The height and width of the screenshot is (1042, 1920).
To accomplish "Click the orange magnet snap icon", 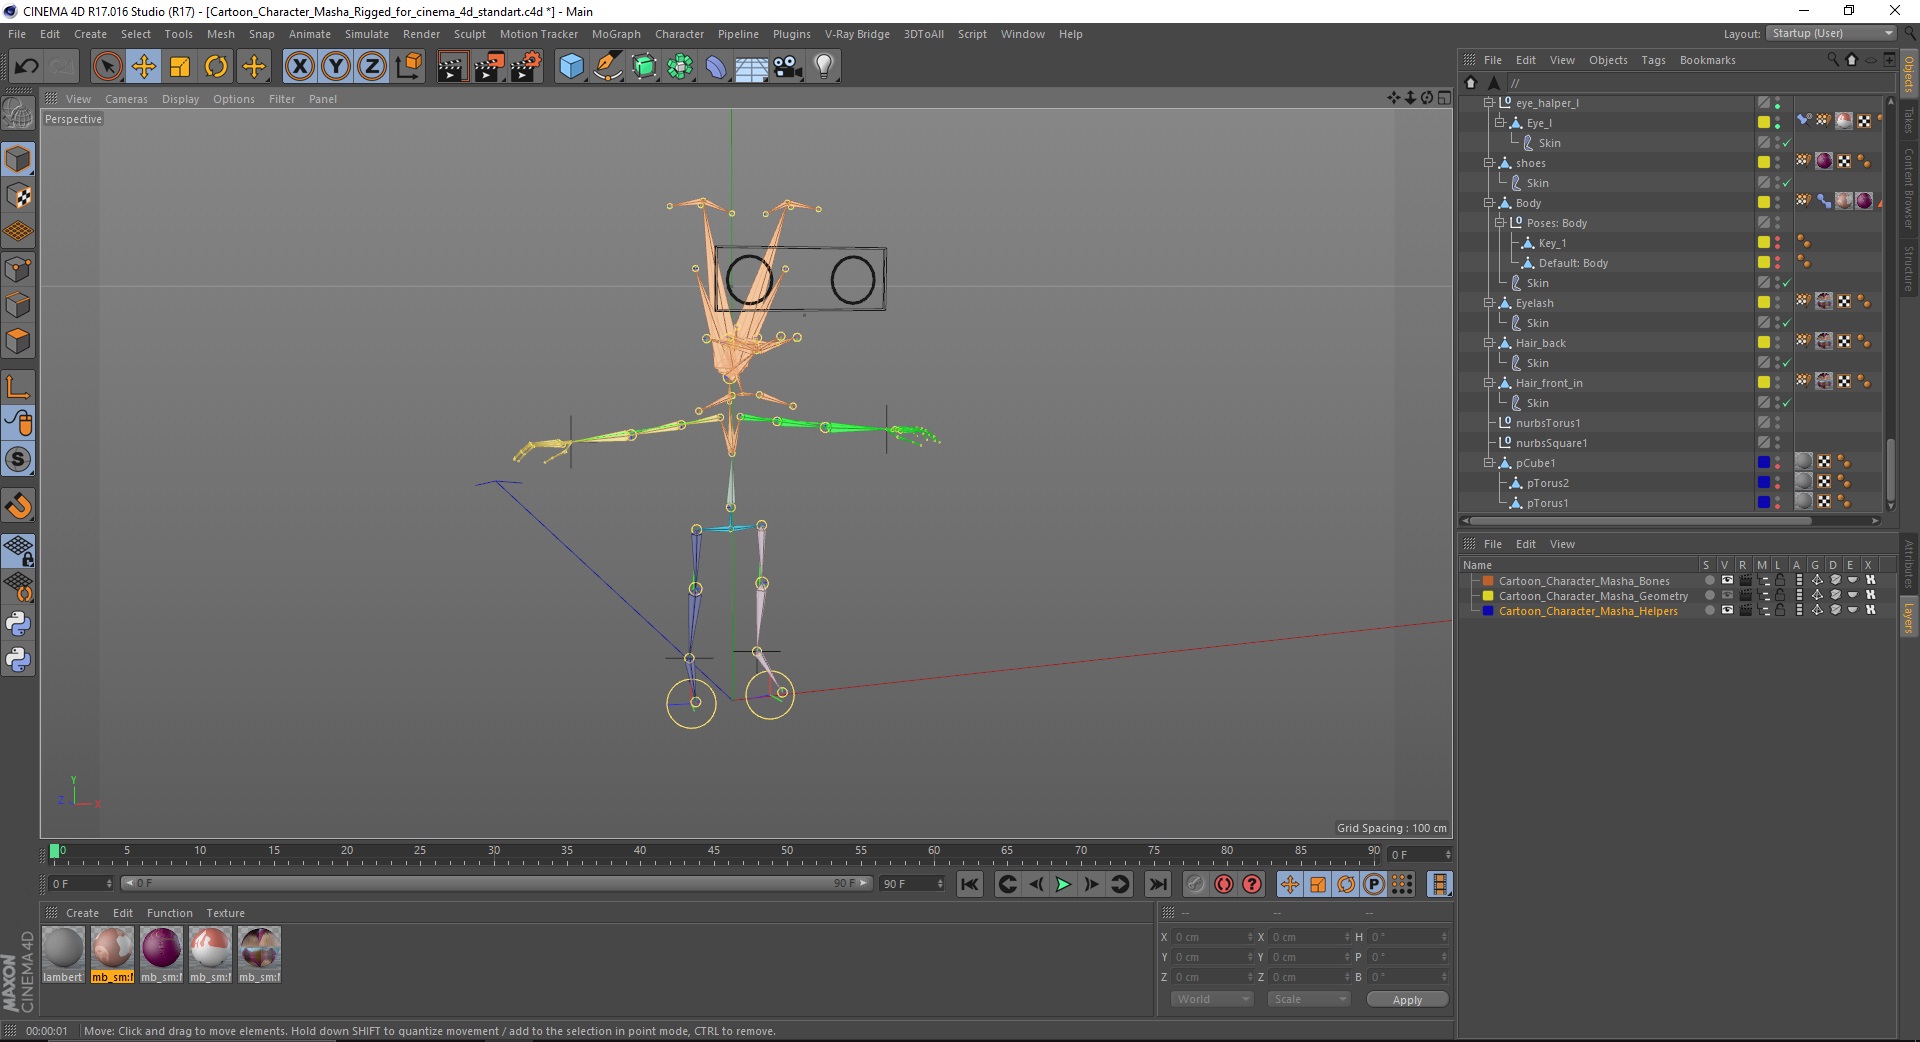I will click(18, 506).
